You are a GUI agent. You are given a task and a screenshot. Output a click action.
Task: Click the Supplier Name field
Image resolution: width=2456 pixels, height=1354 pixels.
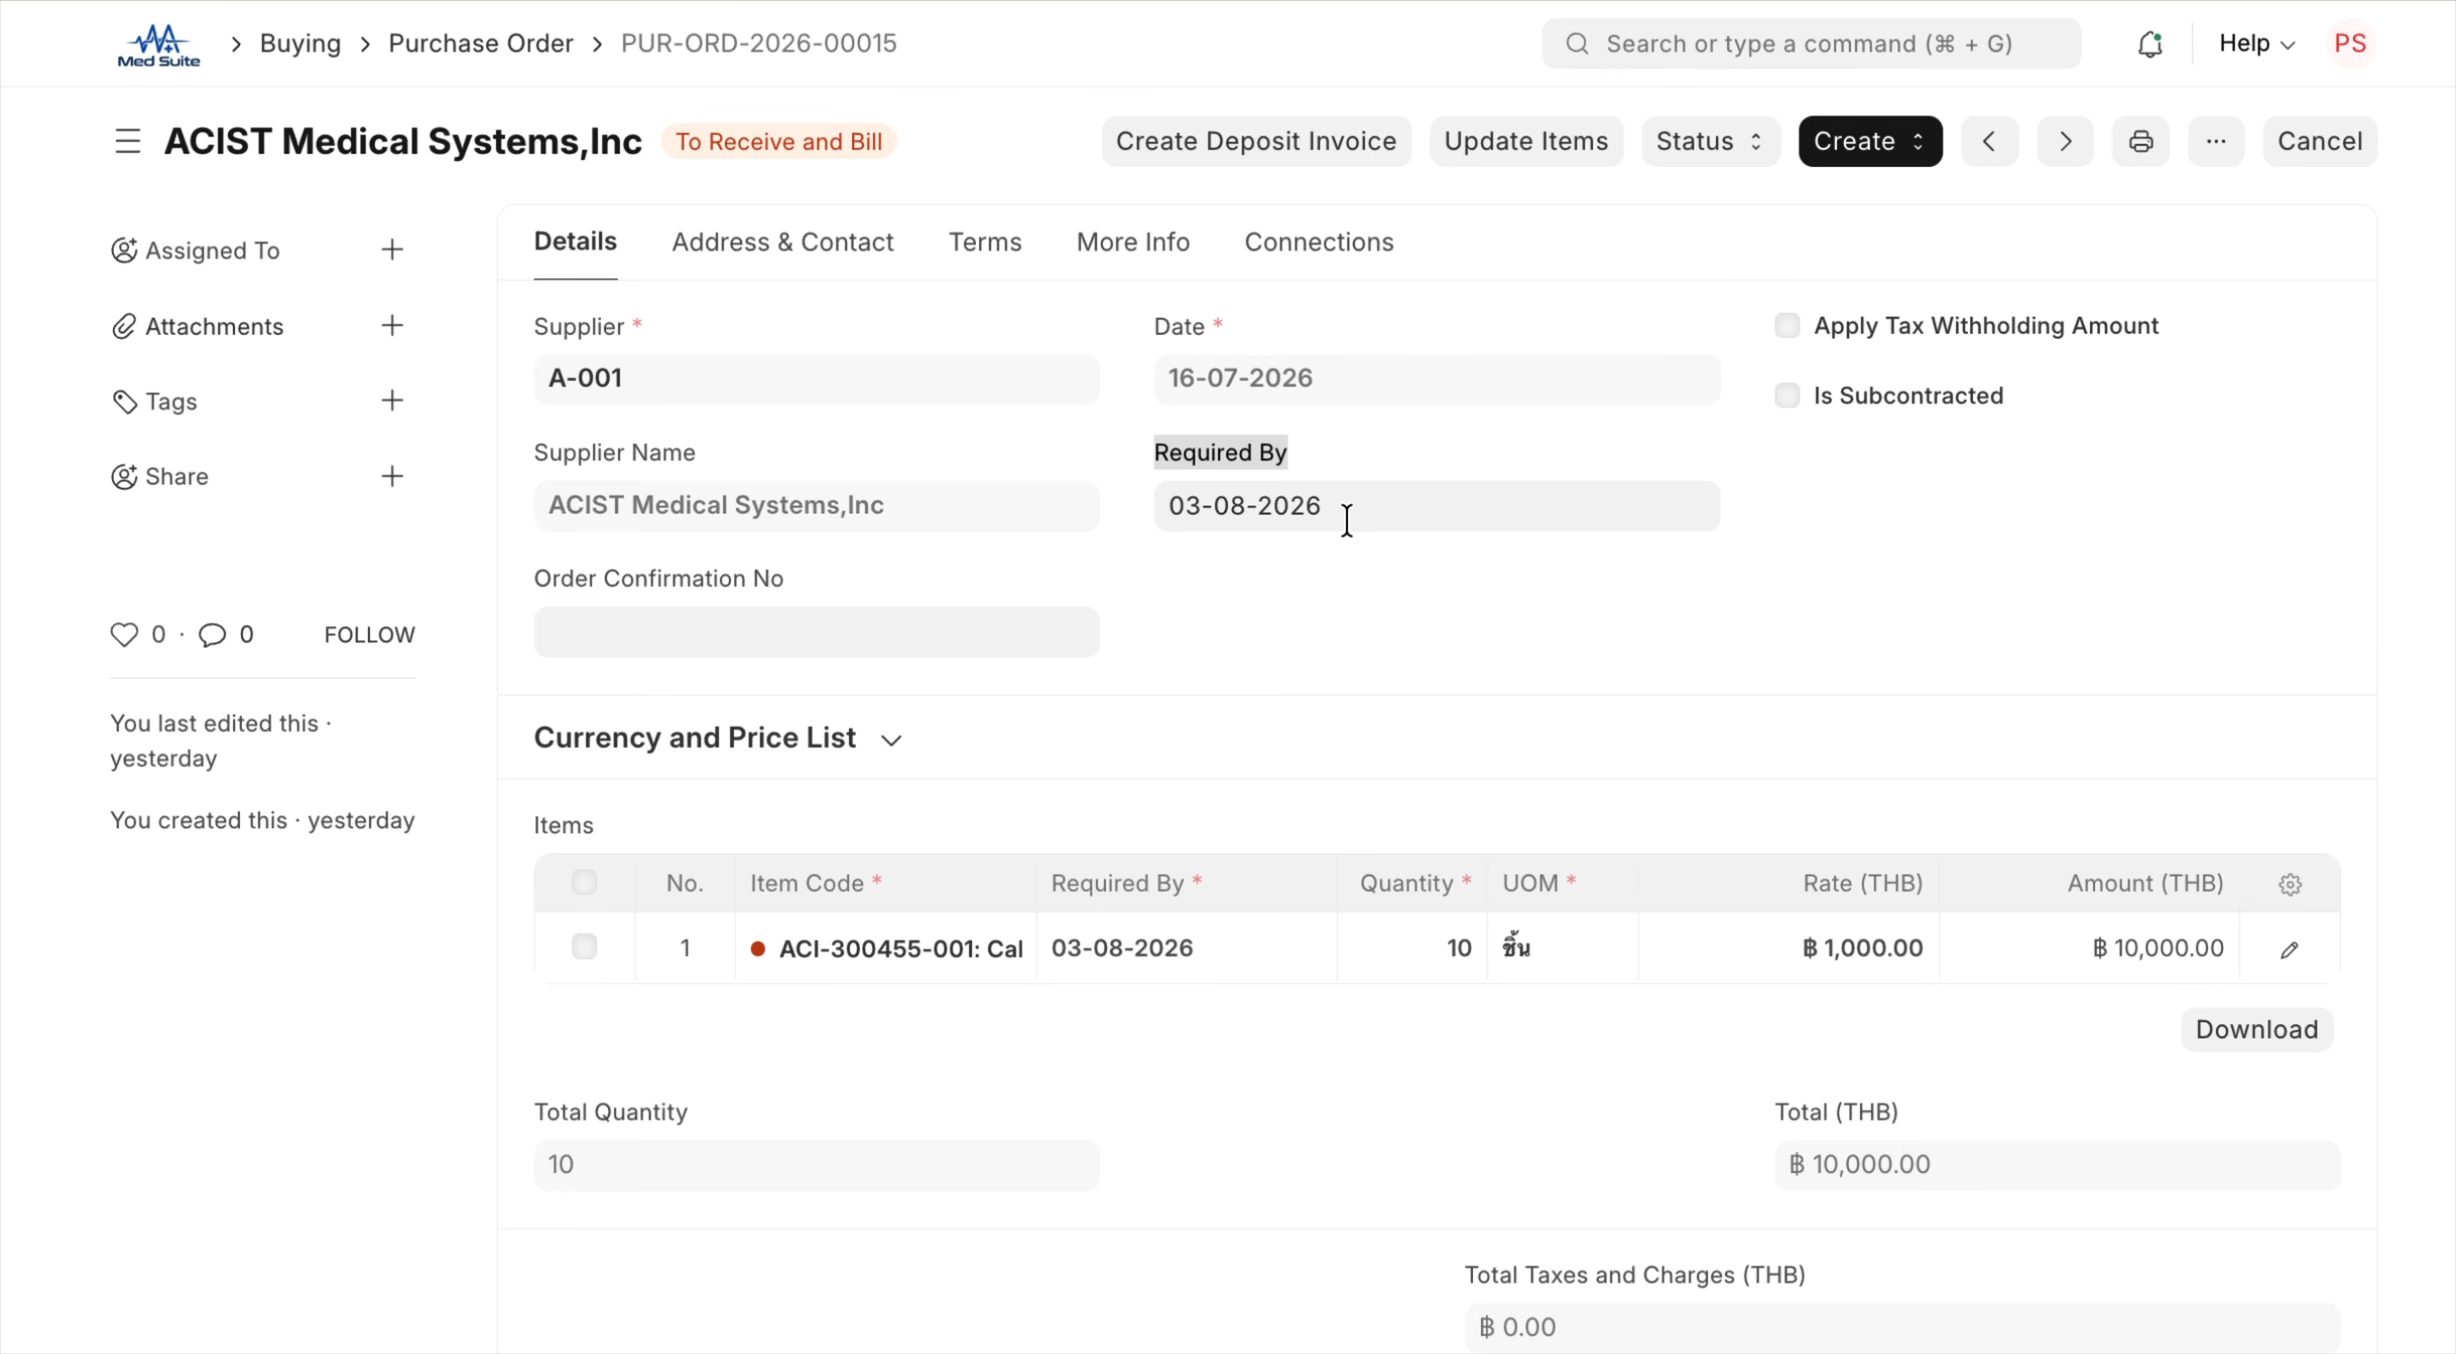816,506
